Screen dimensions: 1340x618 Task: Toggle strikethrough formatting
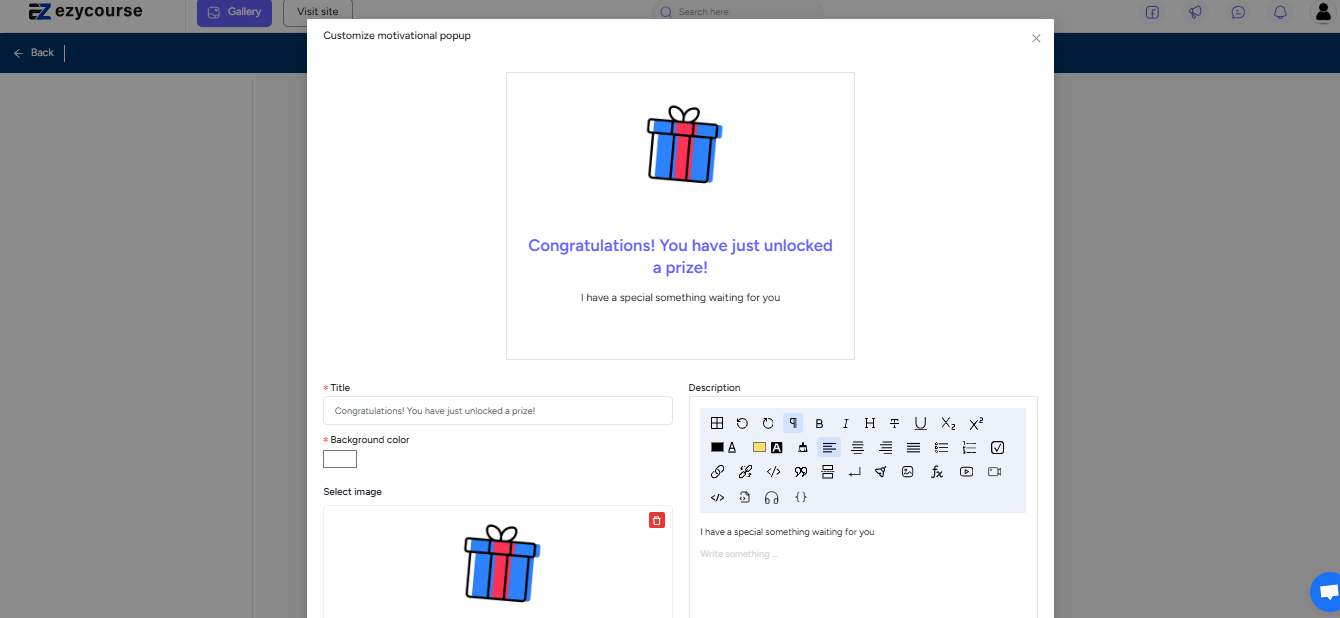[x=895, y=423]
